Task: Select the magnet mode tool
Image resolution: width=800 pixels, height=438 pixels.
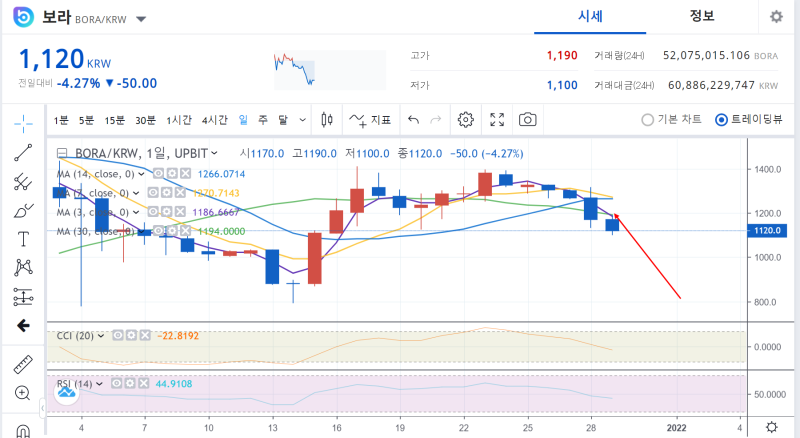Action: [x=23, y=431]
